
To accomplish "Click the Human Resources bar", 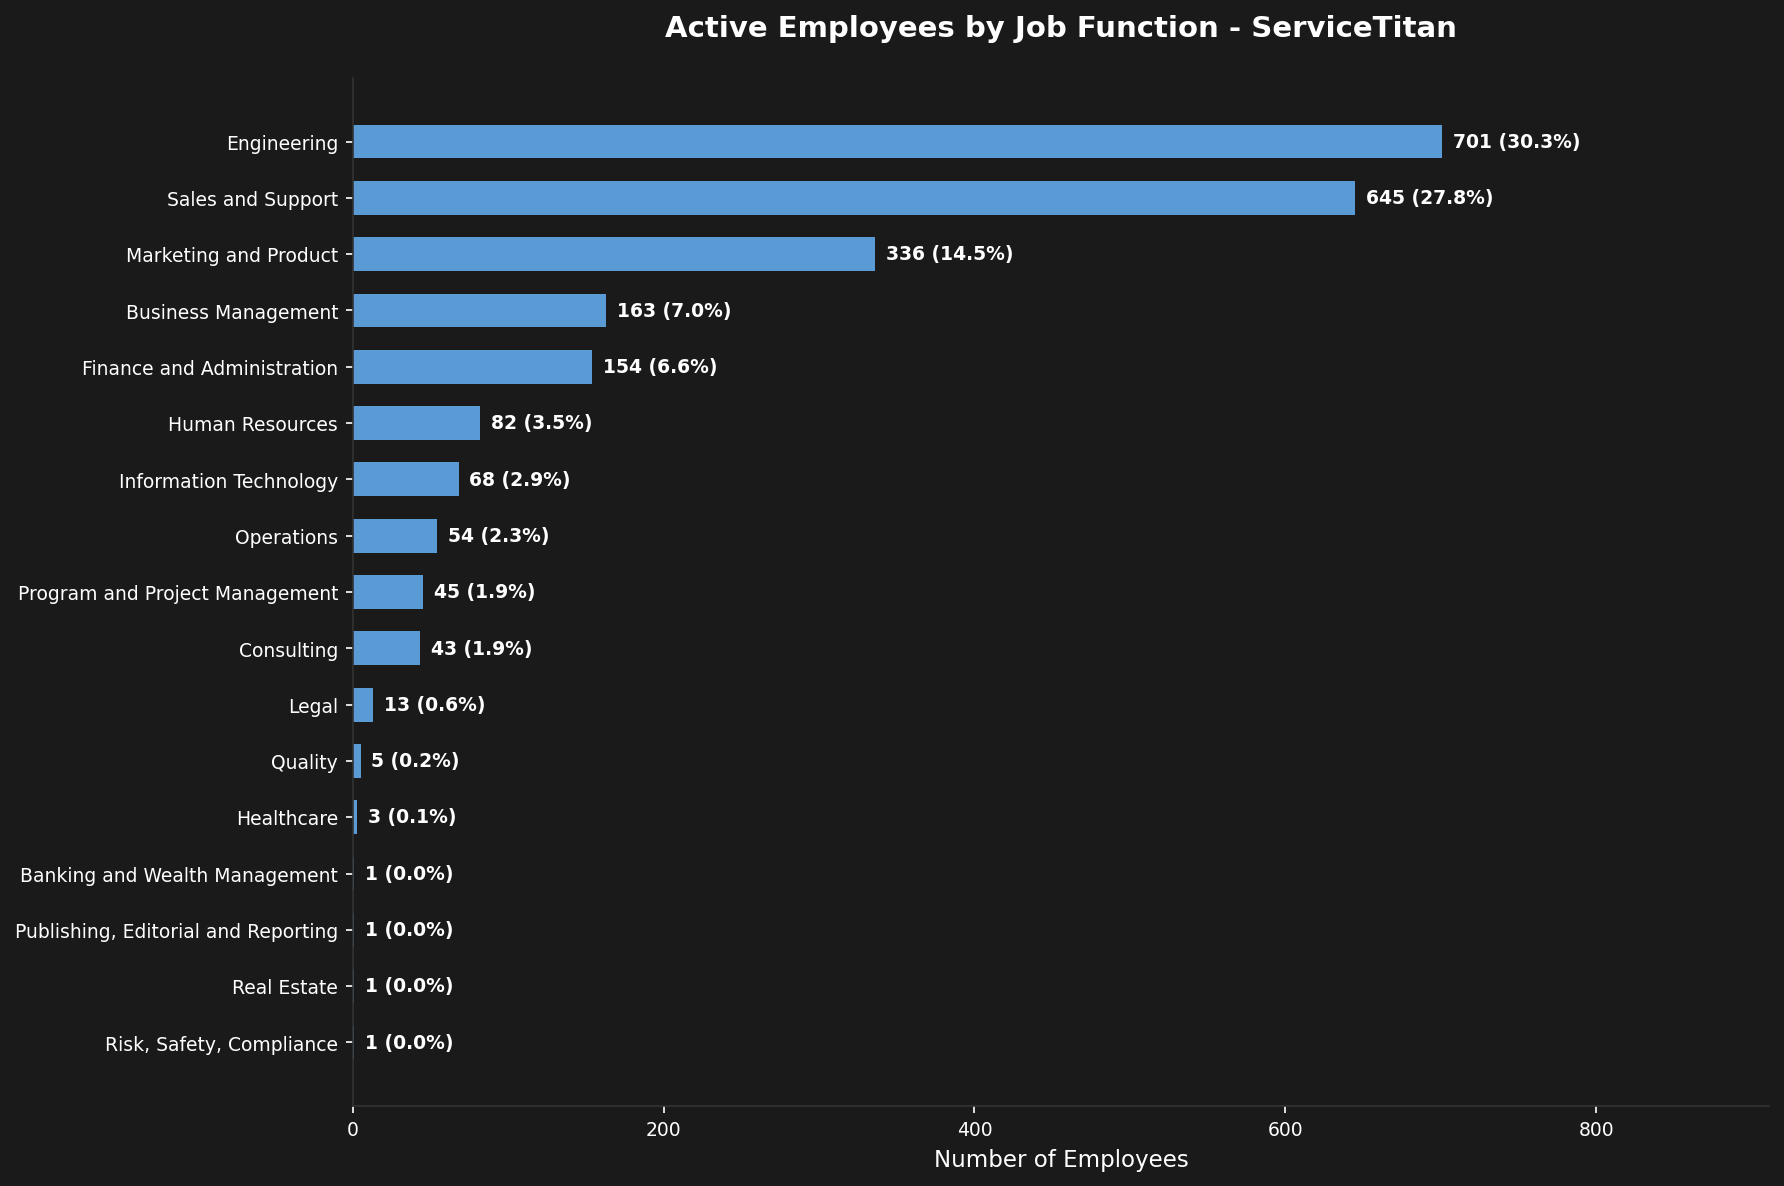I will pos(416,423).
